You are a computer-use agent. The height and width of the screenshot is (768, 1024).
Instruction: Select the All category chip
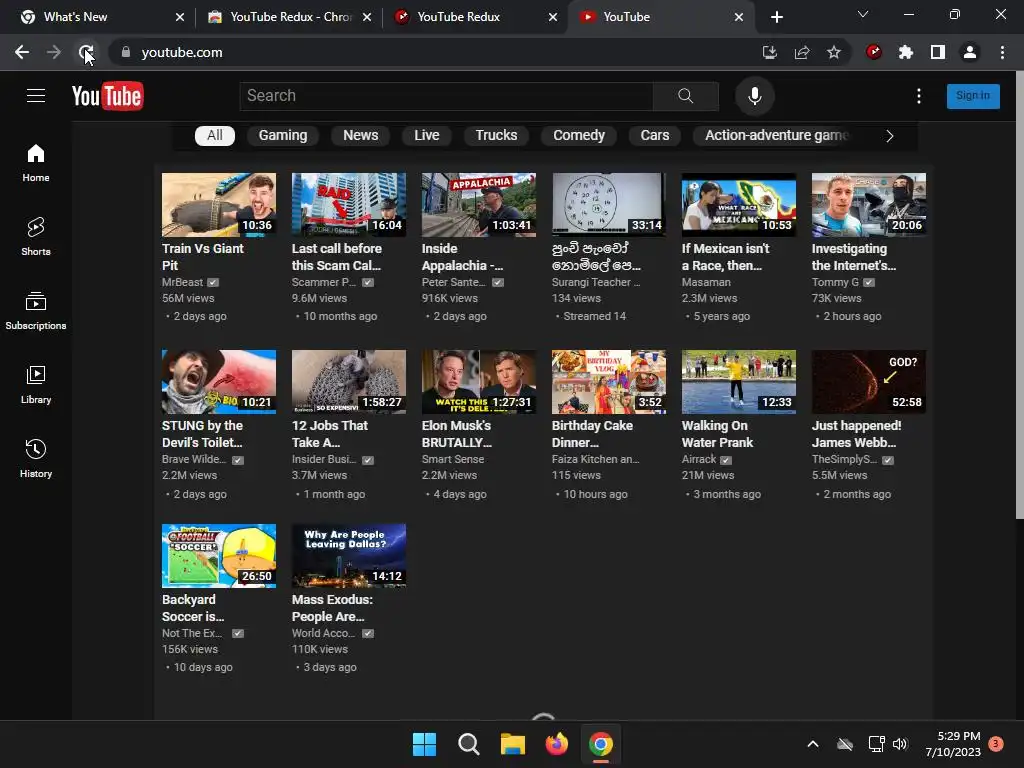[x=215, y=135]
